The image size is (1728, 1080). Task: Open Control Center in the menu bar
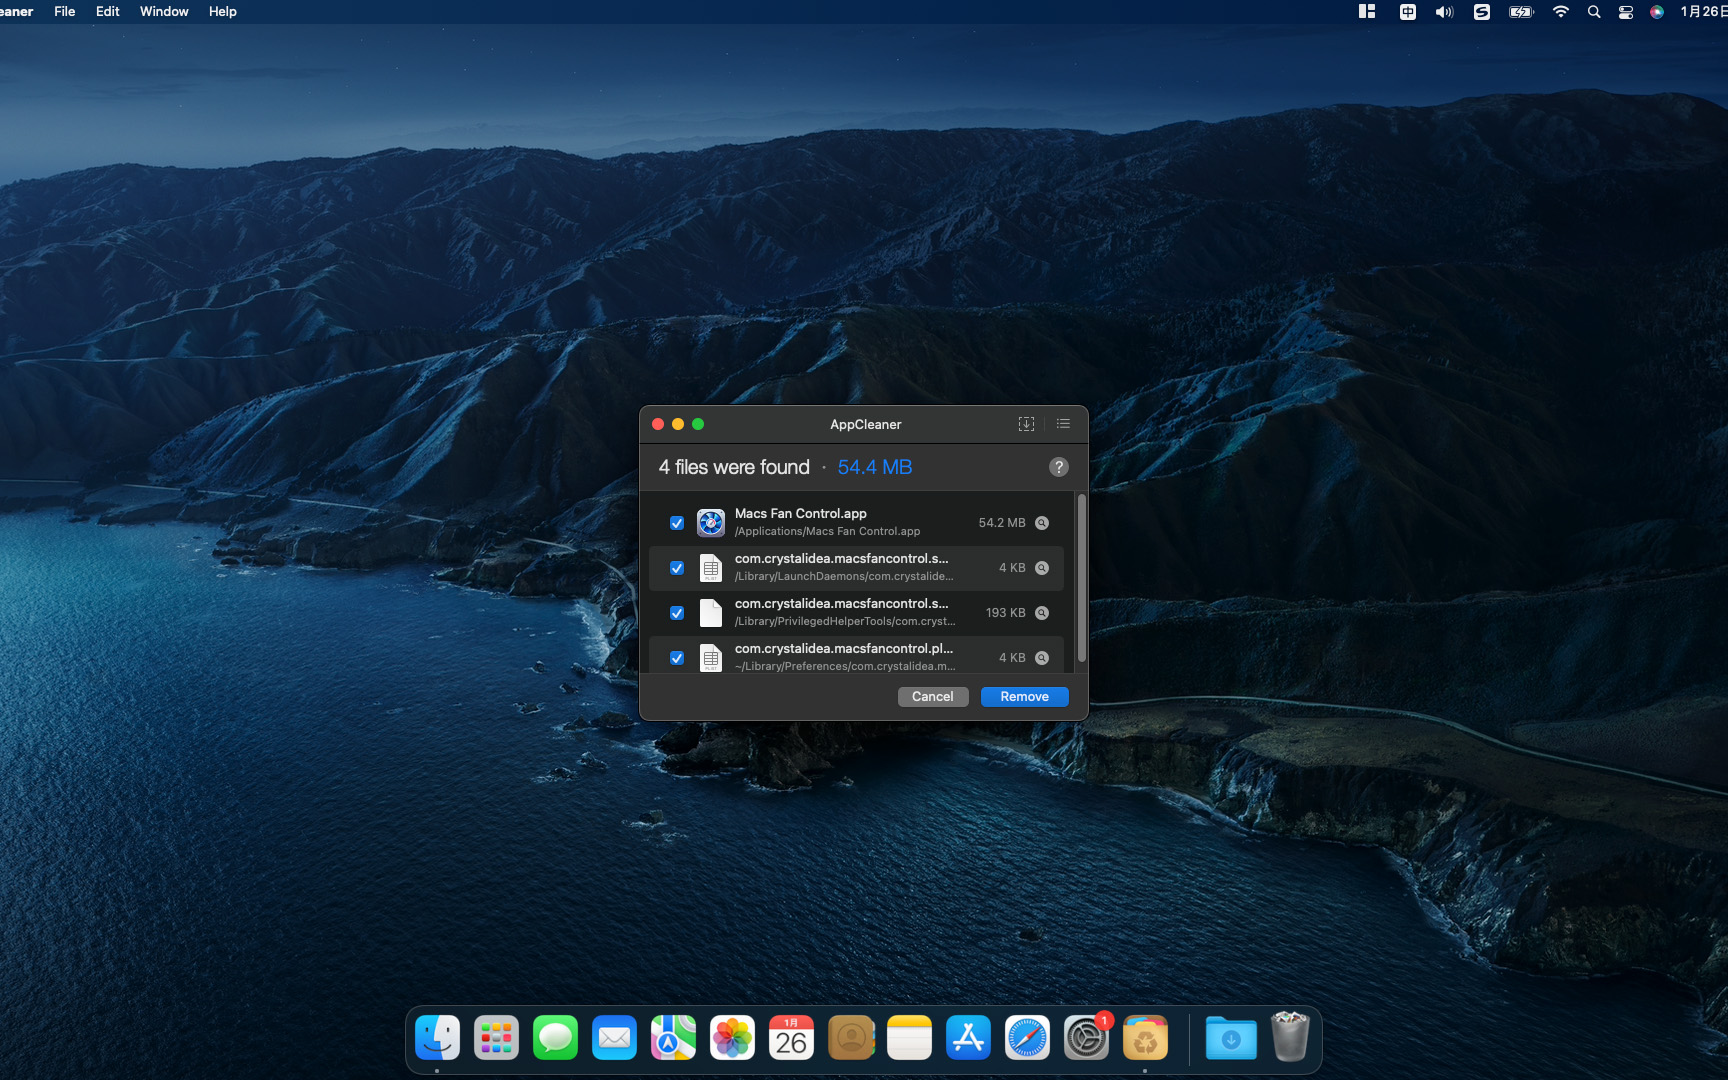click(1626, 12)
